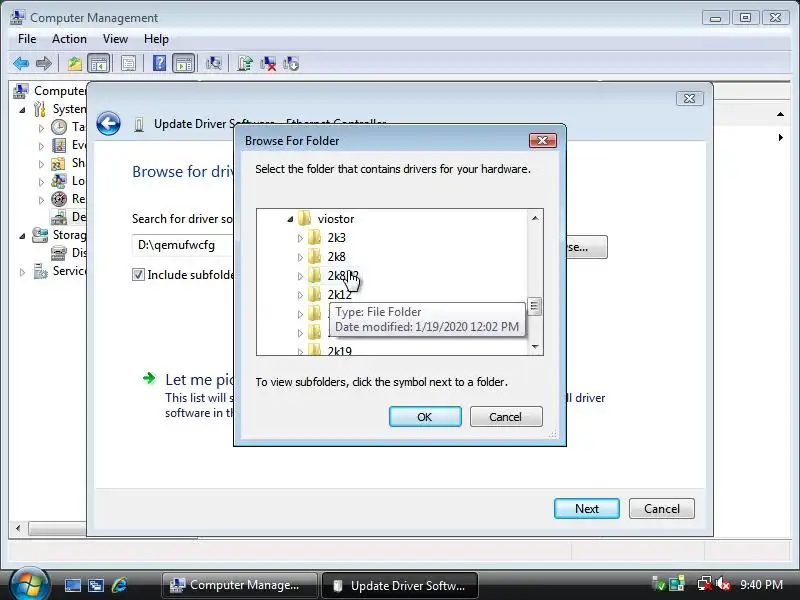The height and width of the screenshot is (600, 800).
Task: Expand the 2k8 folder node
Action: (300, 257)
